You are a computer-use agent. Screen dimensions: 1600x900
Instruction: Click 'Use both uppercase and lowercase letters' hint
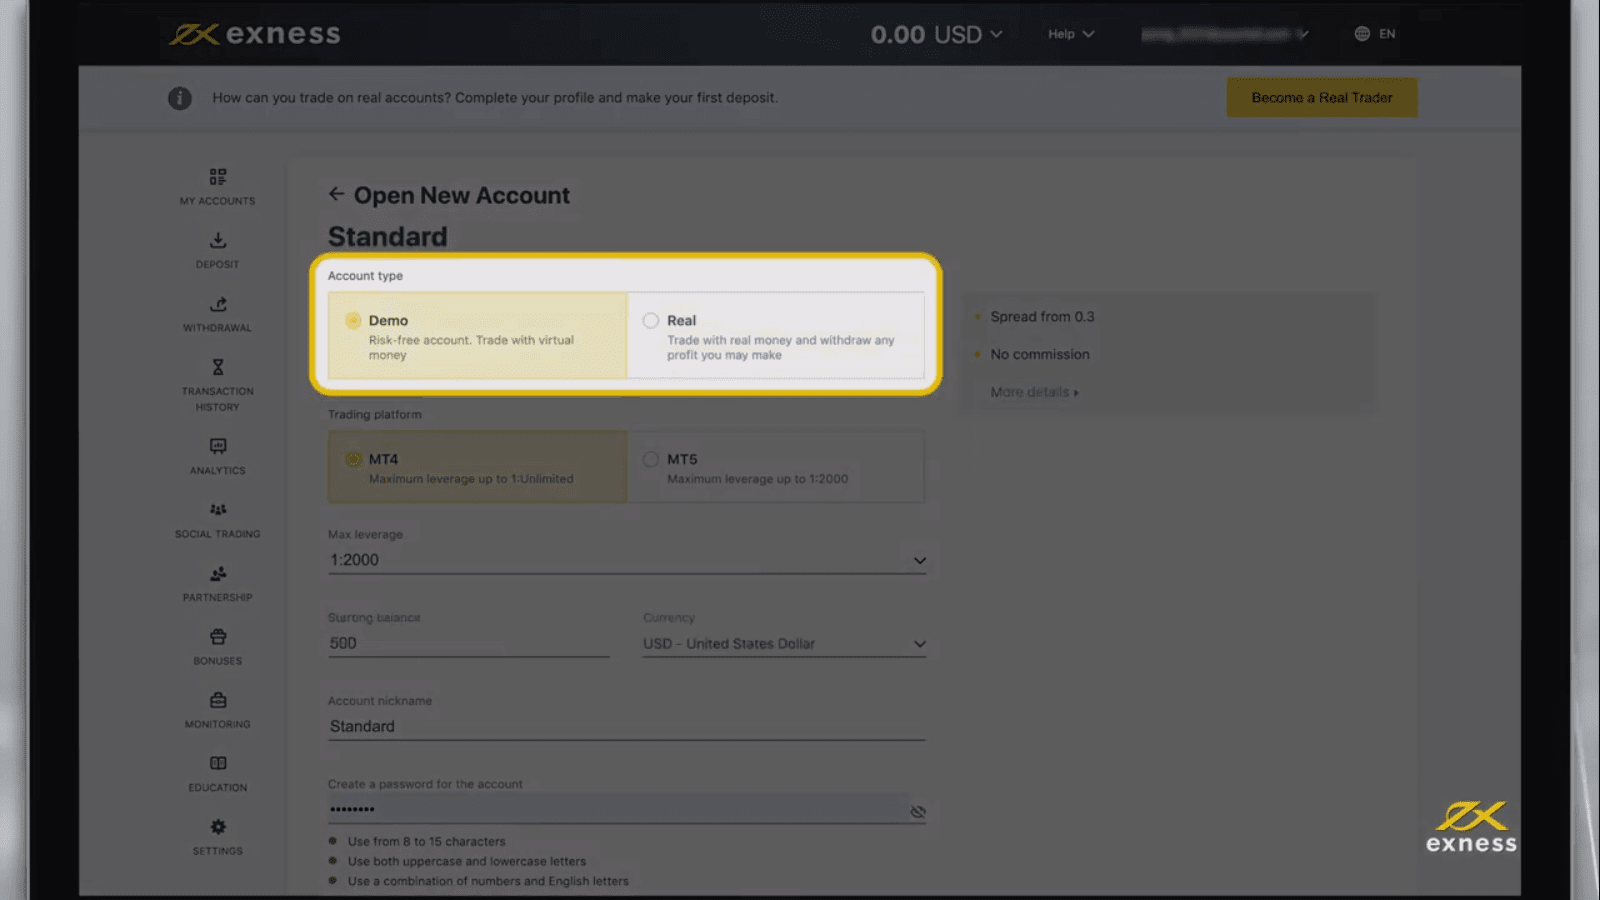[467, 861]
